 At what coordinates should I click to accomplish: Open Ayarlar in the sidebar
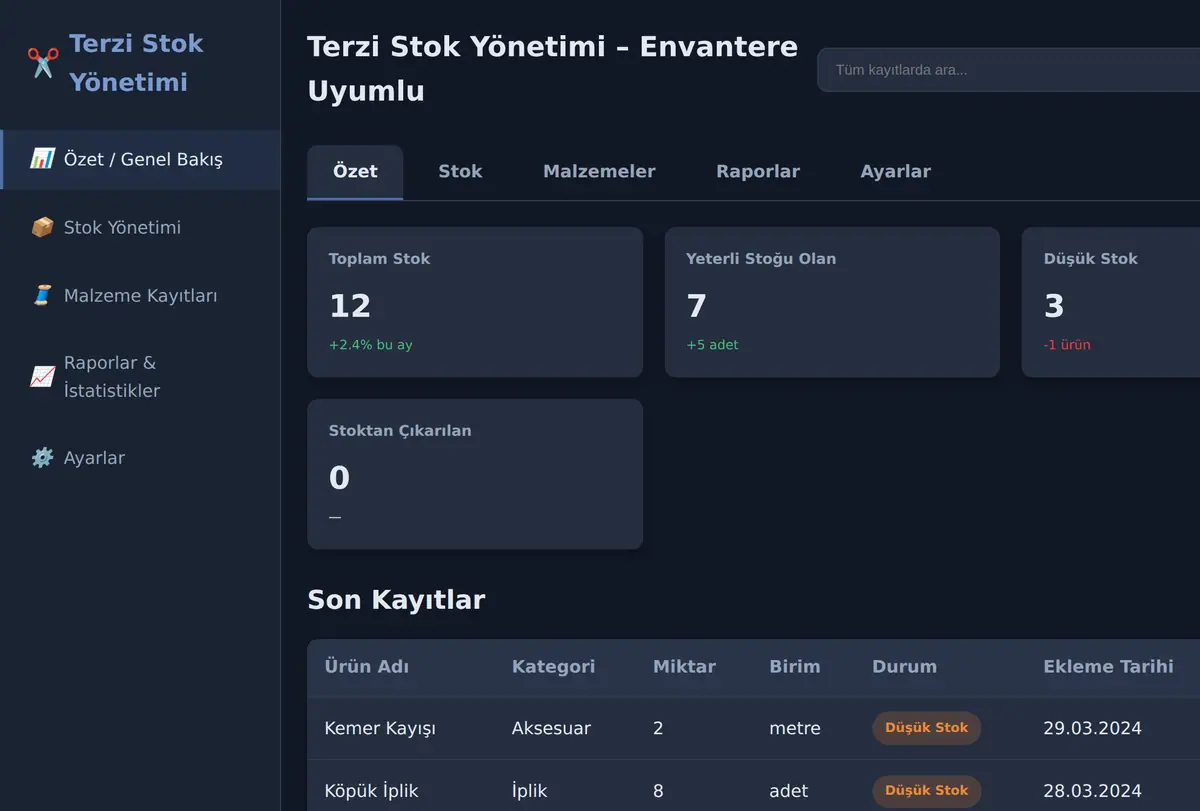(140, 458)
